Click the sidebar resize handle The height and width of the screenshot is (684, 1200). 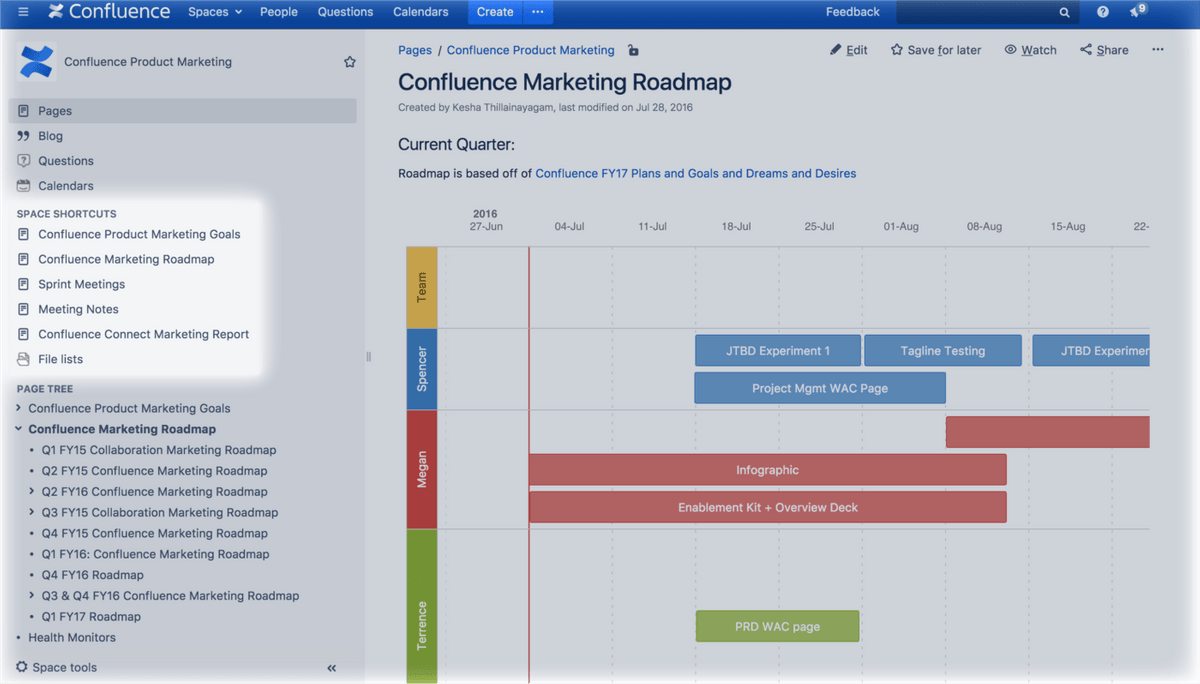(368, 357)
